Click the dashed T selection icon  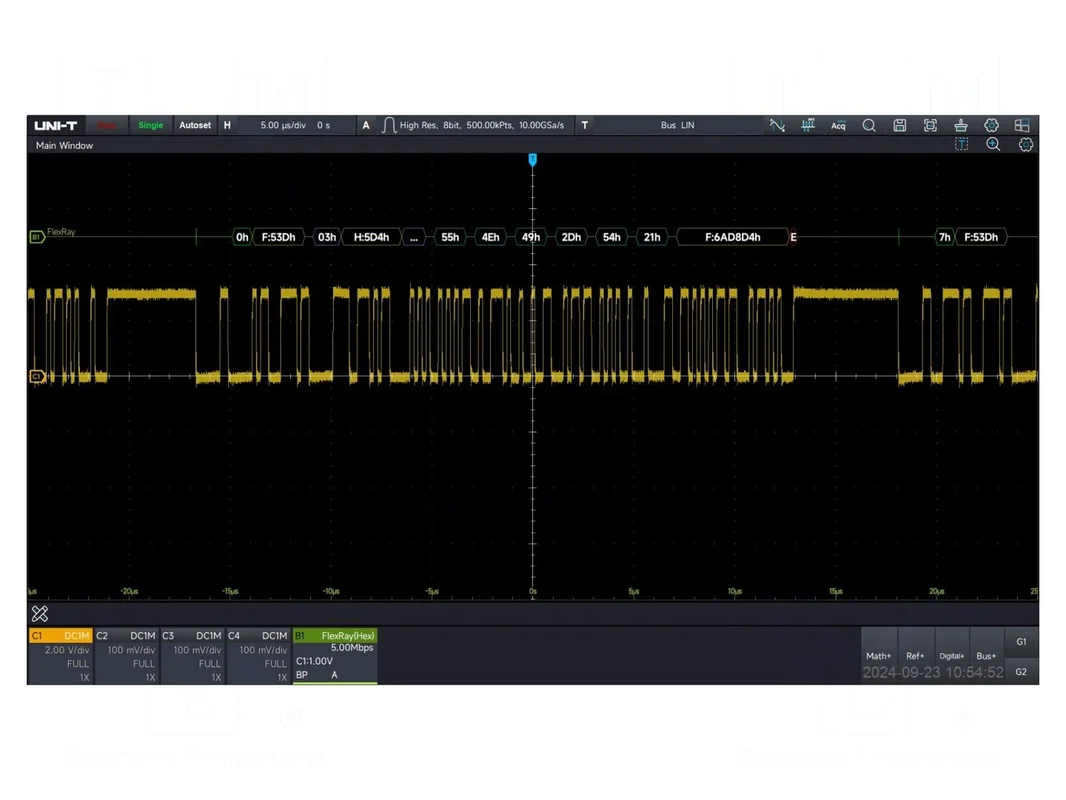pyautogui.click(x=961, y=144)
